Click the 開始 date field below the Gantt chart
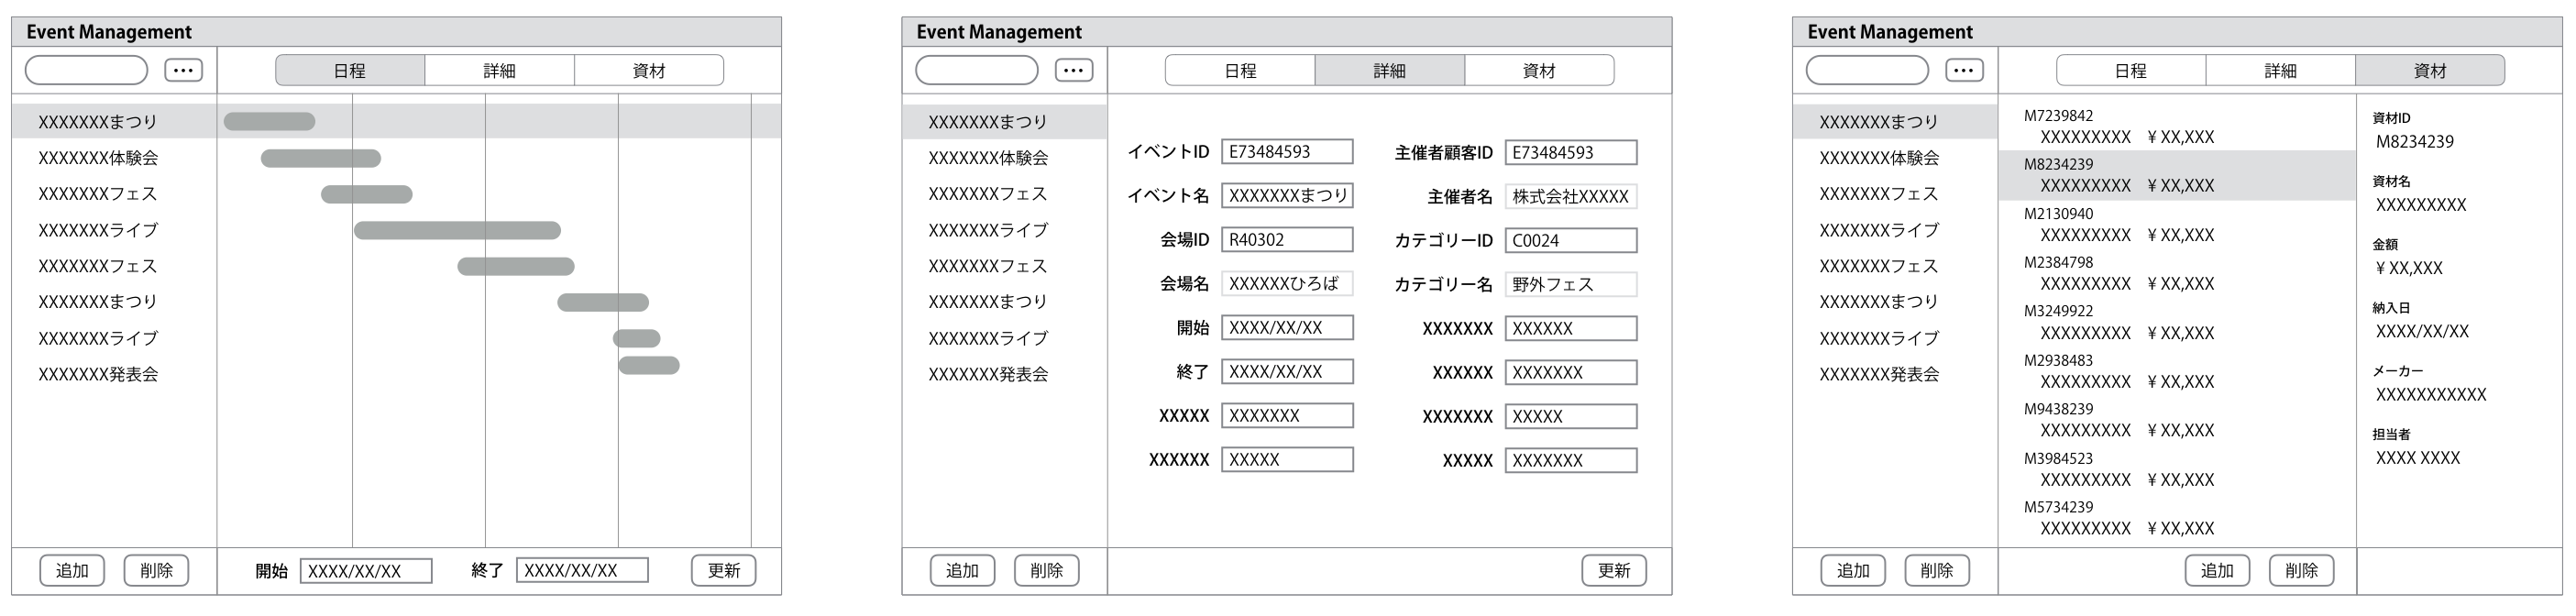The image size is (2576, 616). coord(366,571)
